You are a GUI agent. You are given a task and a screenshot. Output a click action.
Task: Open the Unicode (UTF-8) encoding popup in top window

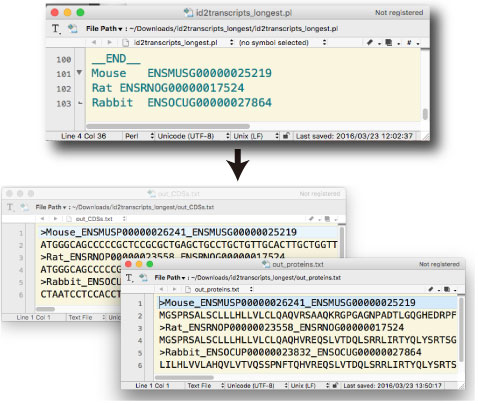(193, 136)
